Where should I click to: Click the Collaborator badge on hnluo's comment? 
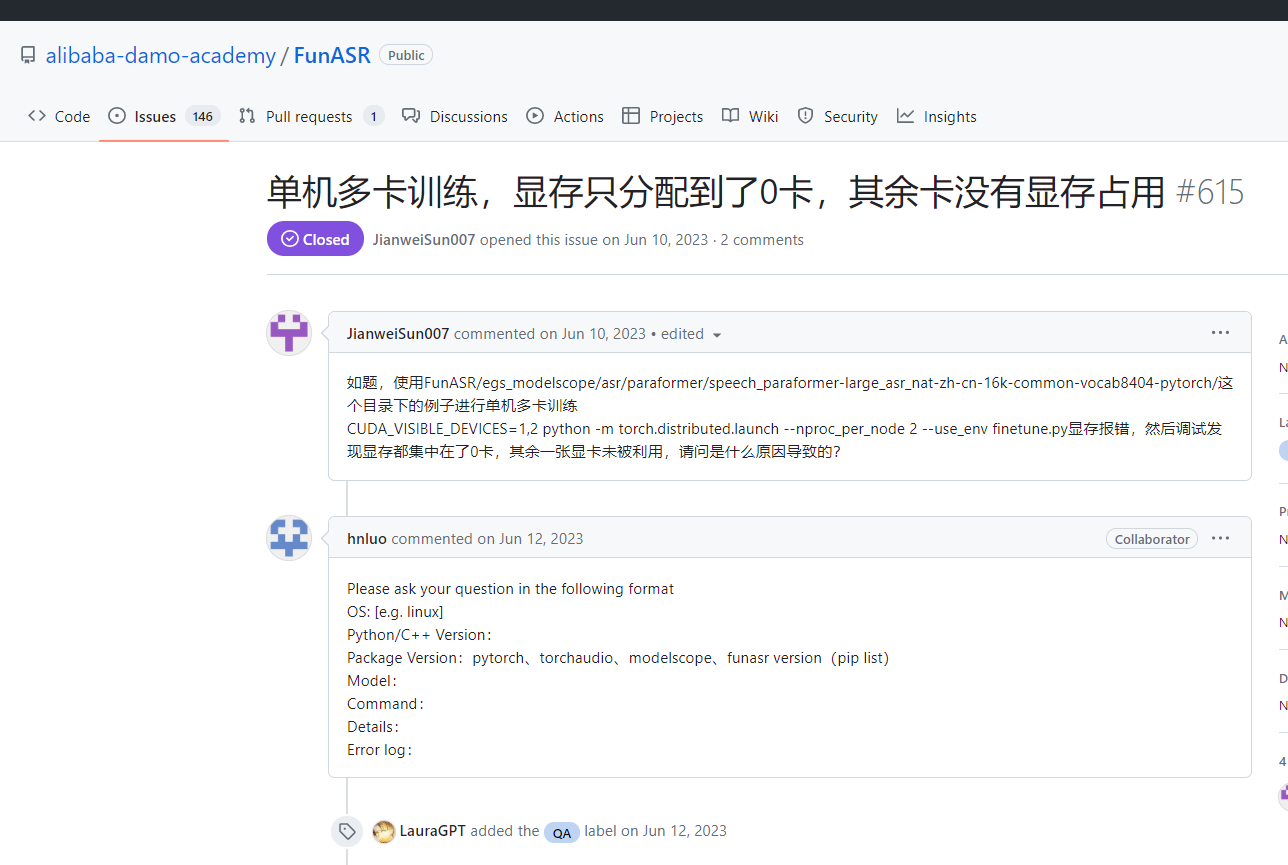click(x=1152, y=539)
